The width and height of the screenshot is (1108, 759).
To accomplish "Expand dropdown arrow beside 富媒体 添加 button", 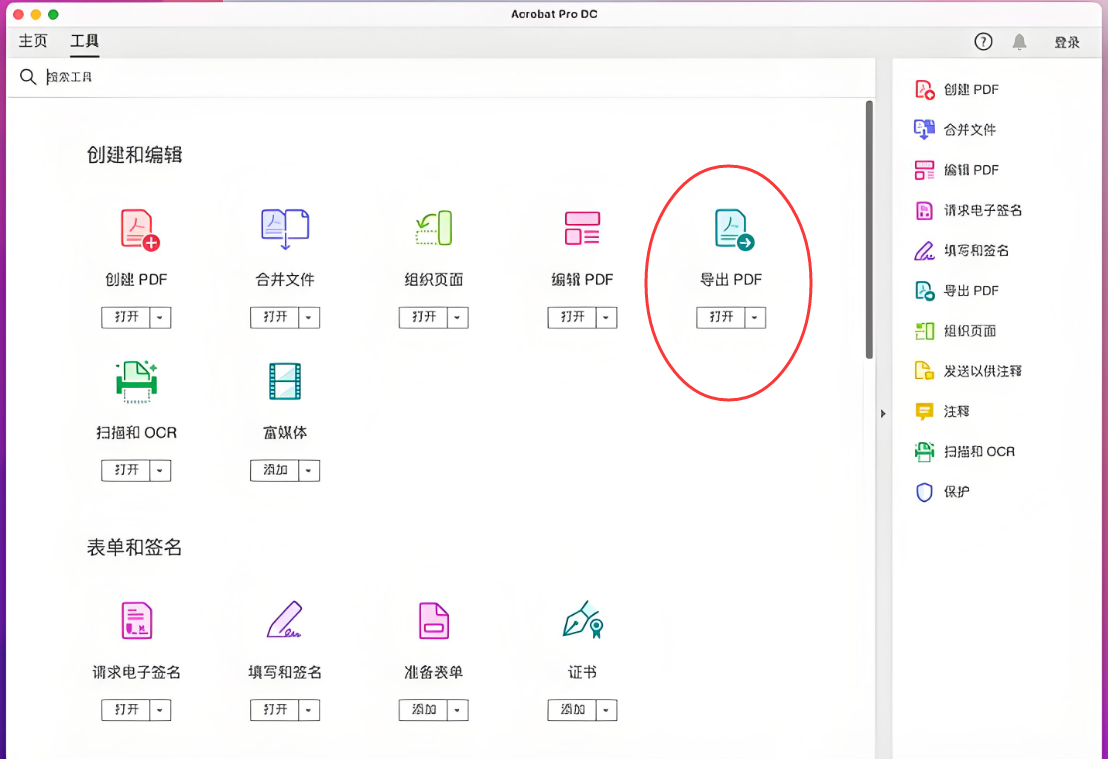I will [x=309, y=470].
